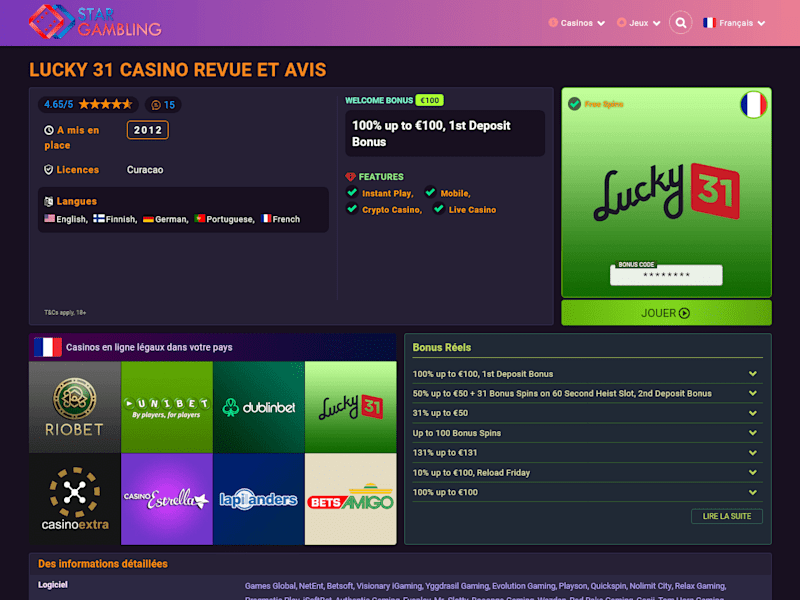Image resolution: width=800 pixels, height=600 pixels.
Task: Expand the 31% up to €50 row
Action: click(587, 413)
